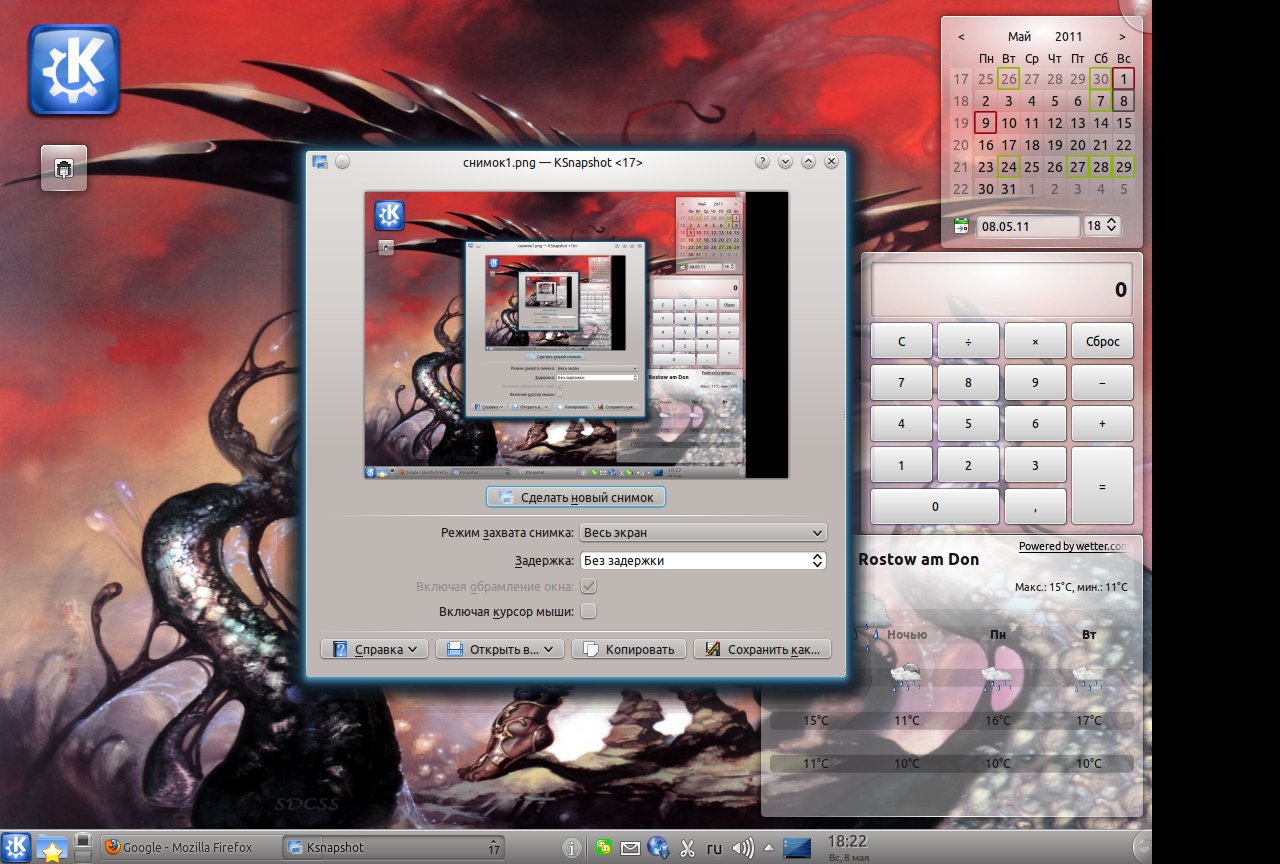Open the mail envelope tray icon
This screenshot has height=864, width=1280.
pos(630,848)
